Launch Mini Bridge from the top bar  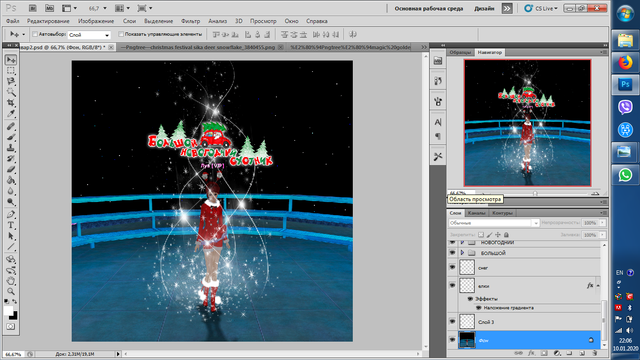49,8
